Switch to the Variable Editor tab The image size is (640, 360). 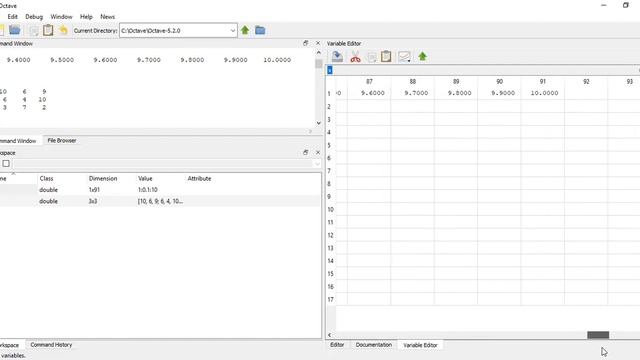click(x=420, y=345)
